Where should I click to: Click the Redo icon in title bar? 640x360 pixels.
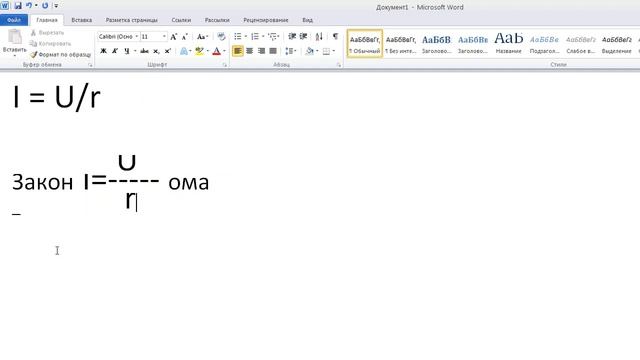[x=45, y=6]
